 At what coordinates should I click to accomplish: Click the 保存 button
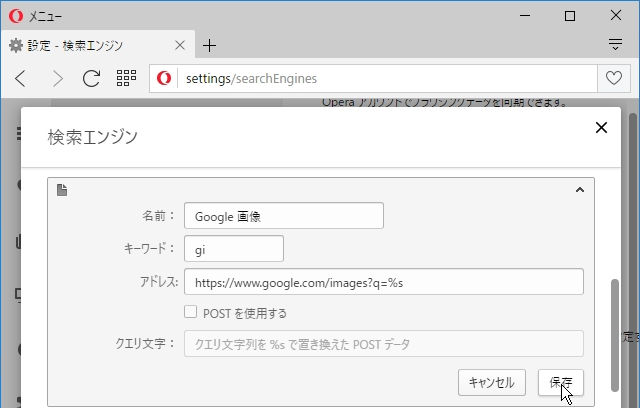[x=561, y=383]
